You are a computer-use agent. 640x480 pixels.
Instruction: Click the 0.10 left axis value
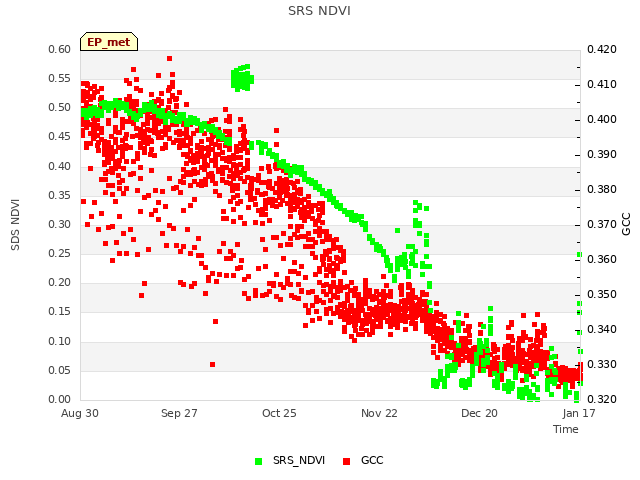pyautogui.click(x=60, y=341)
